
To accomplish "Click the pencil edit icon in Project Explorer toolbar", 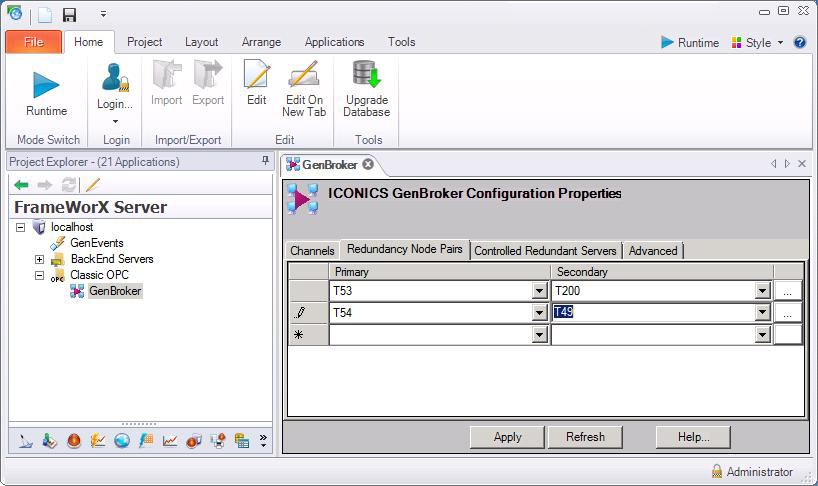I will tap(93, 185).
